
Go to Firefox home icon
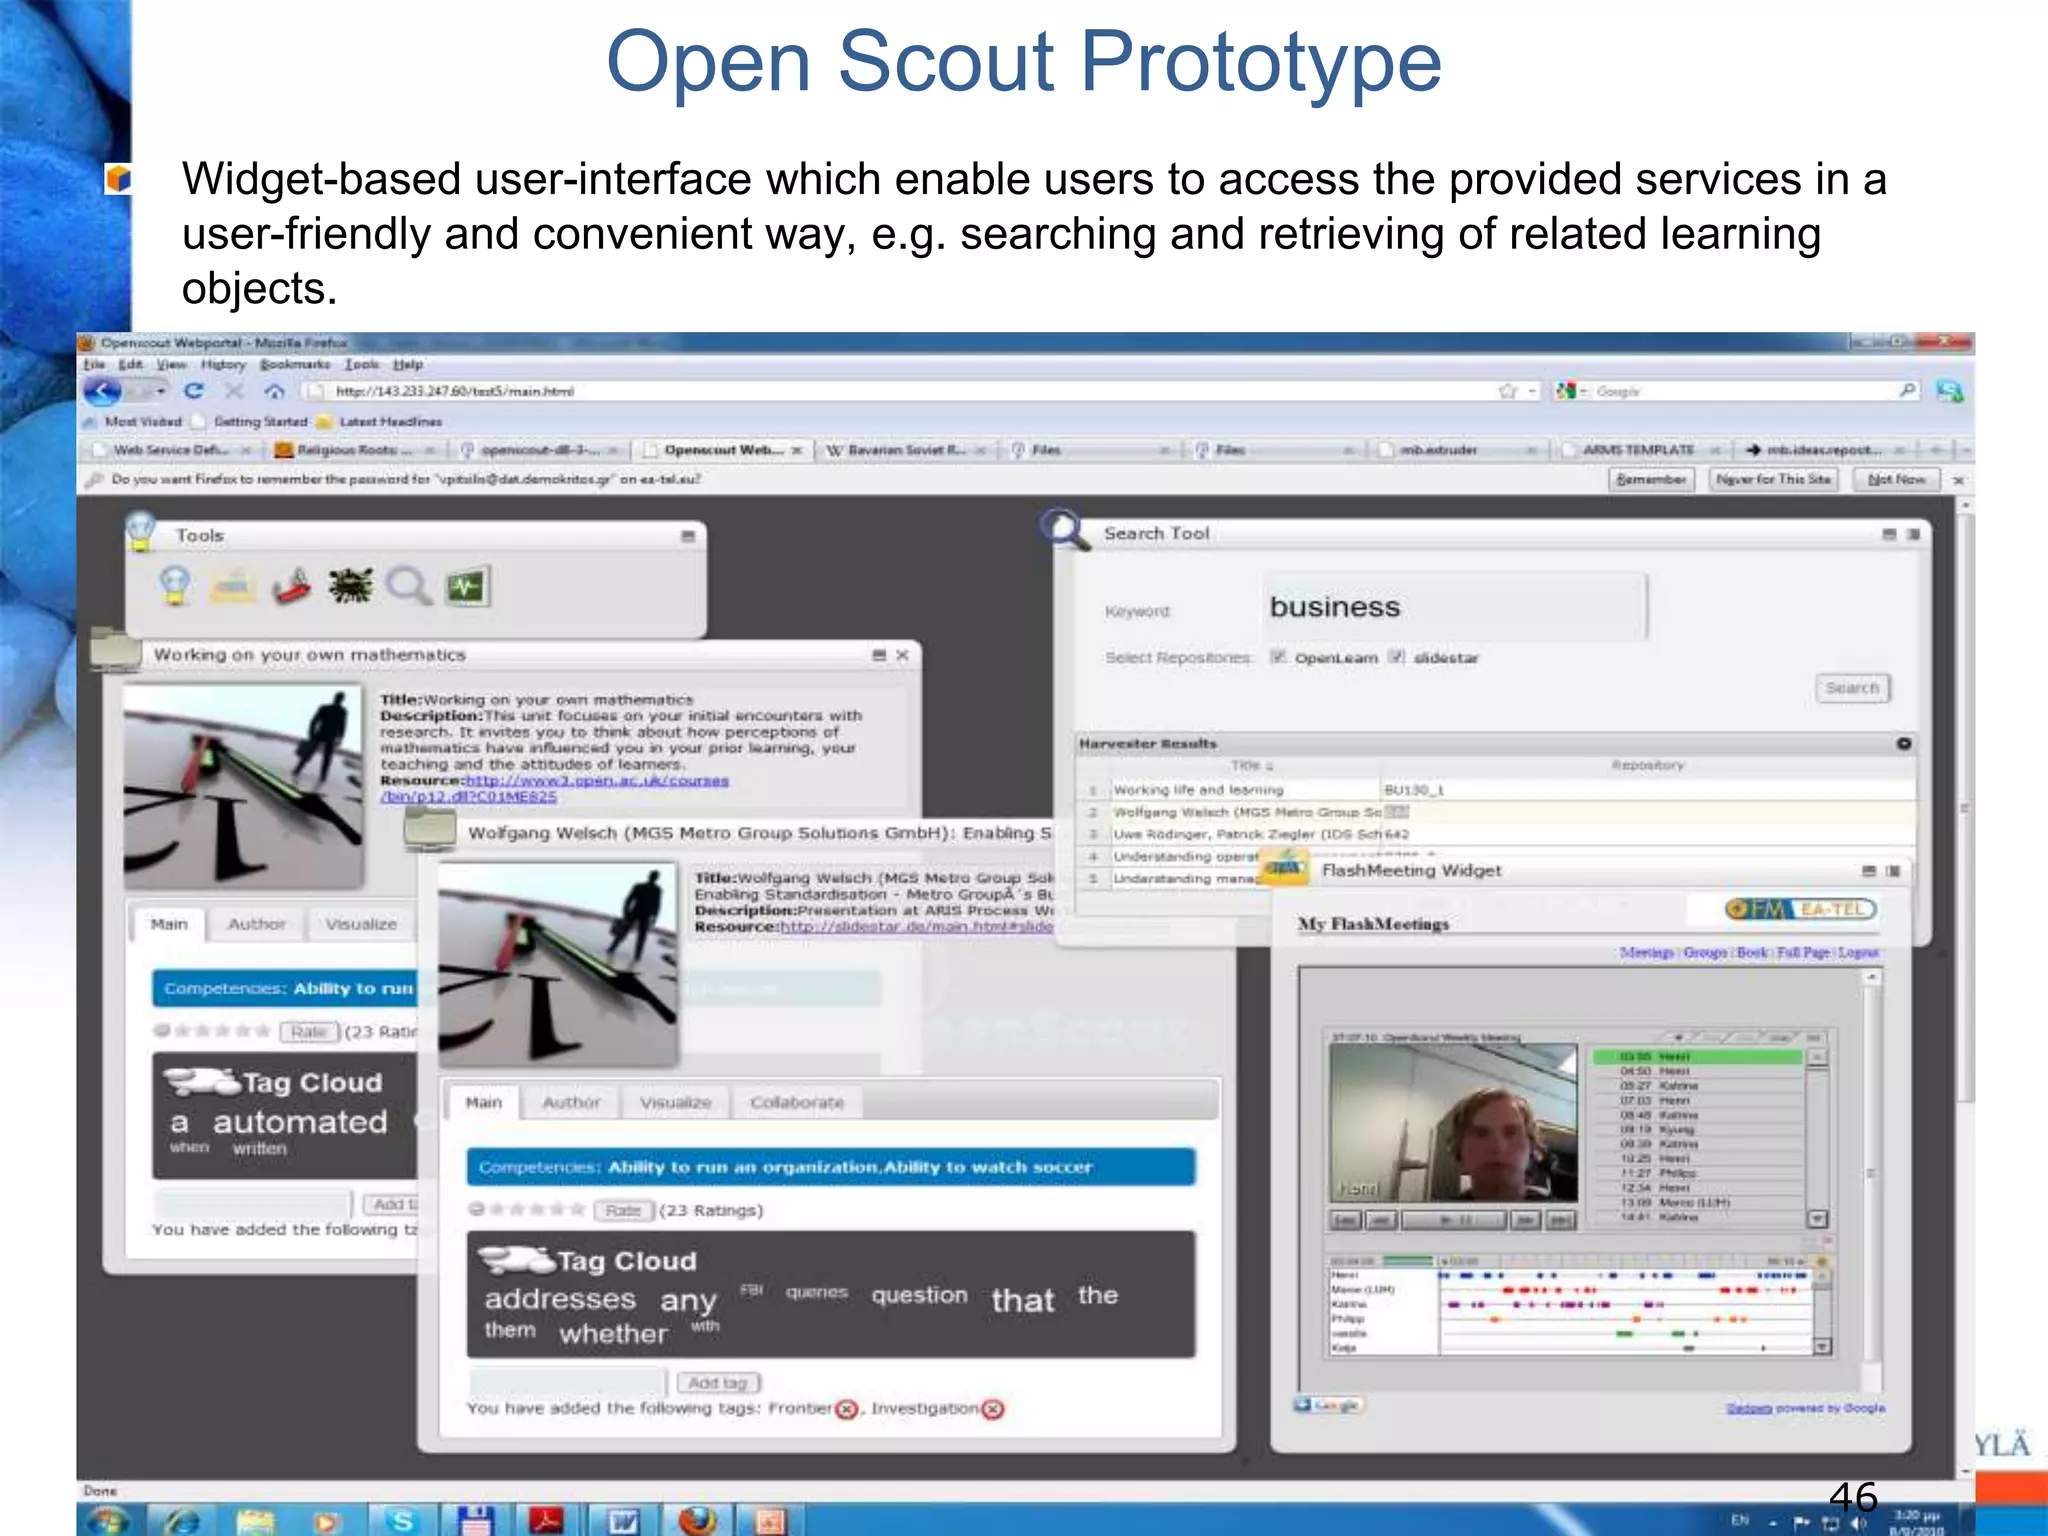click(x=274, y=391)
